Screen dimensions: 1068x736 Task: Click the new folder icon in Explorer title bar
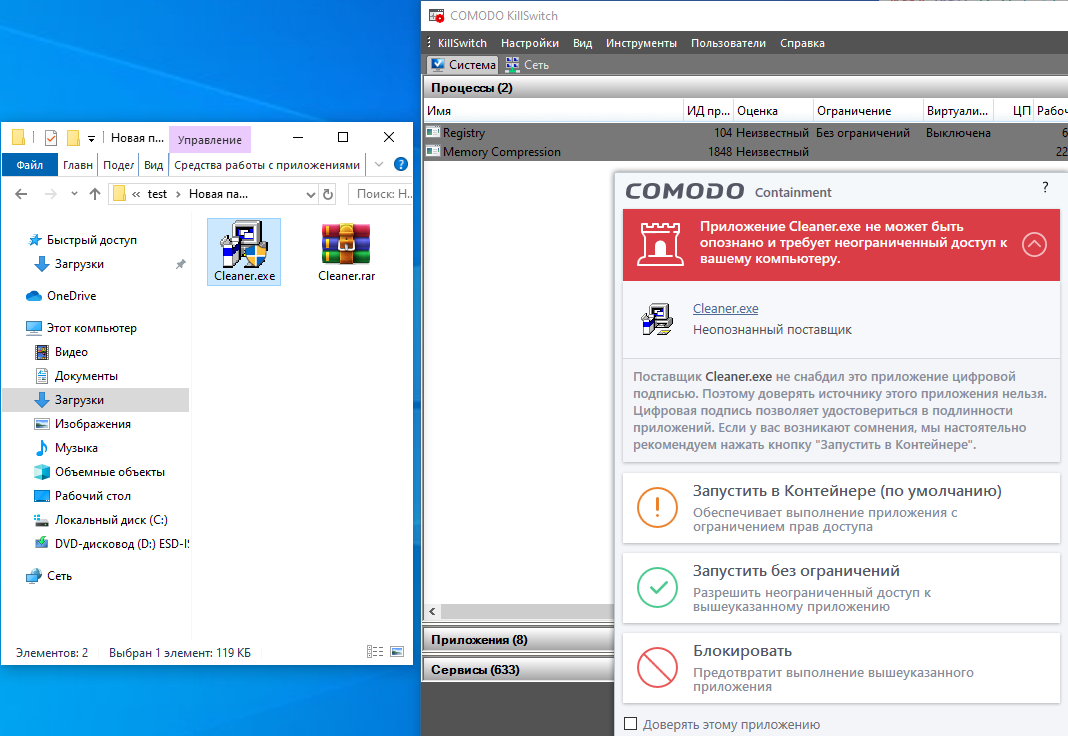pyautogui.click(x=73, y=138)
